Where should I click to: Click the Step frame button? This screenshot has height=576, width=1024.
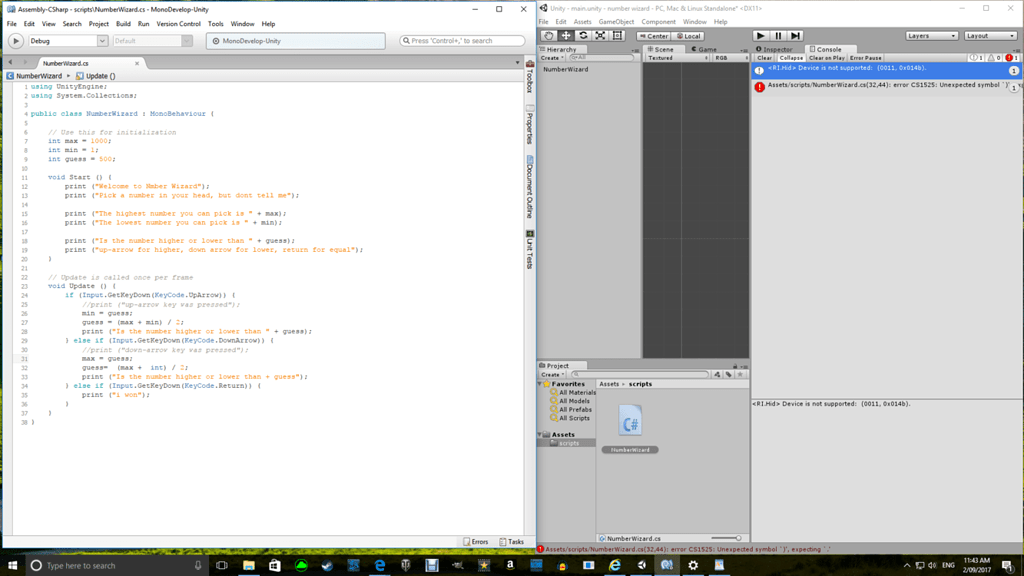[x=795, y=36]
